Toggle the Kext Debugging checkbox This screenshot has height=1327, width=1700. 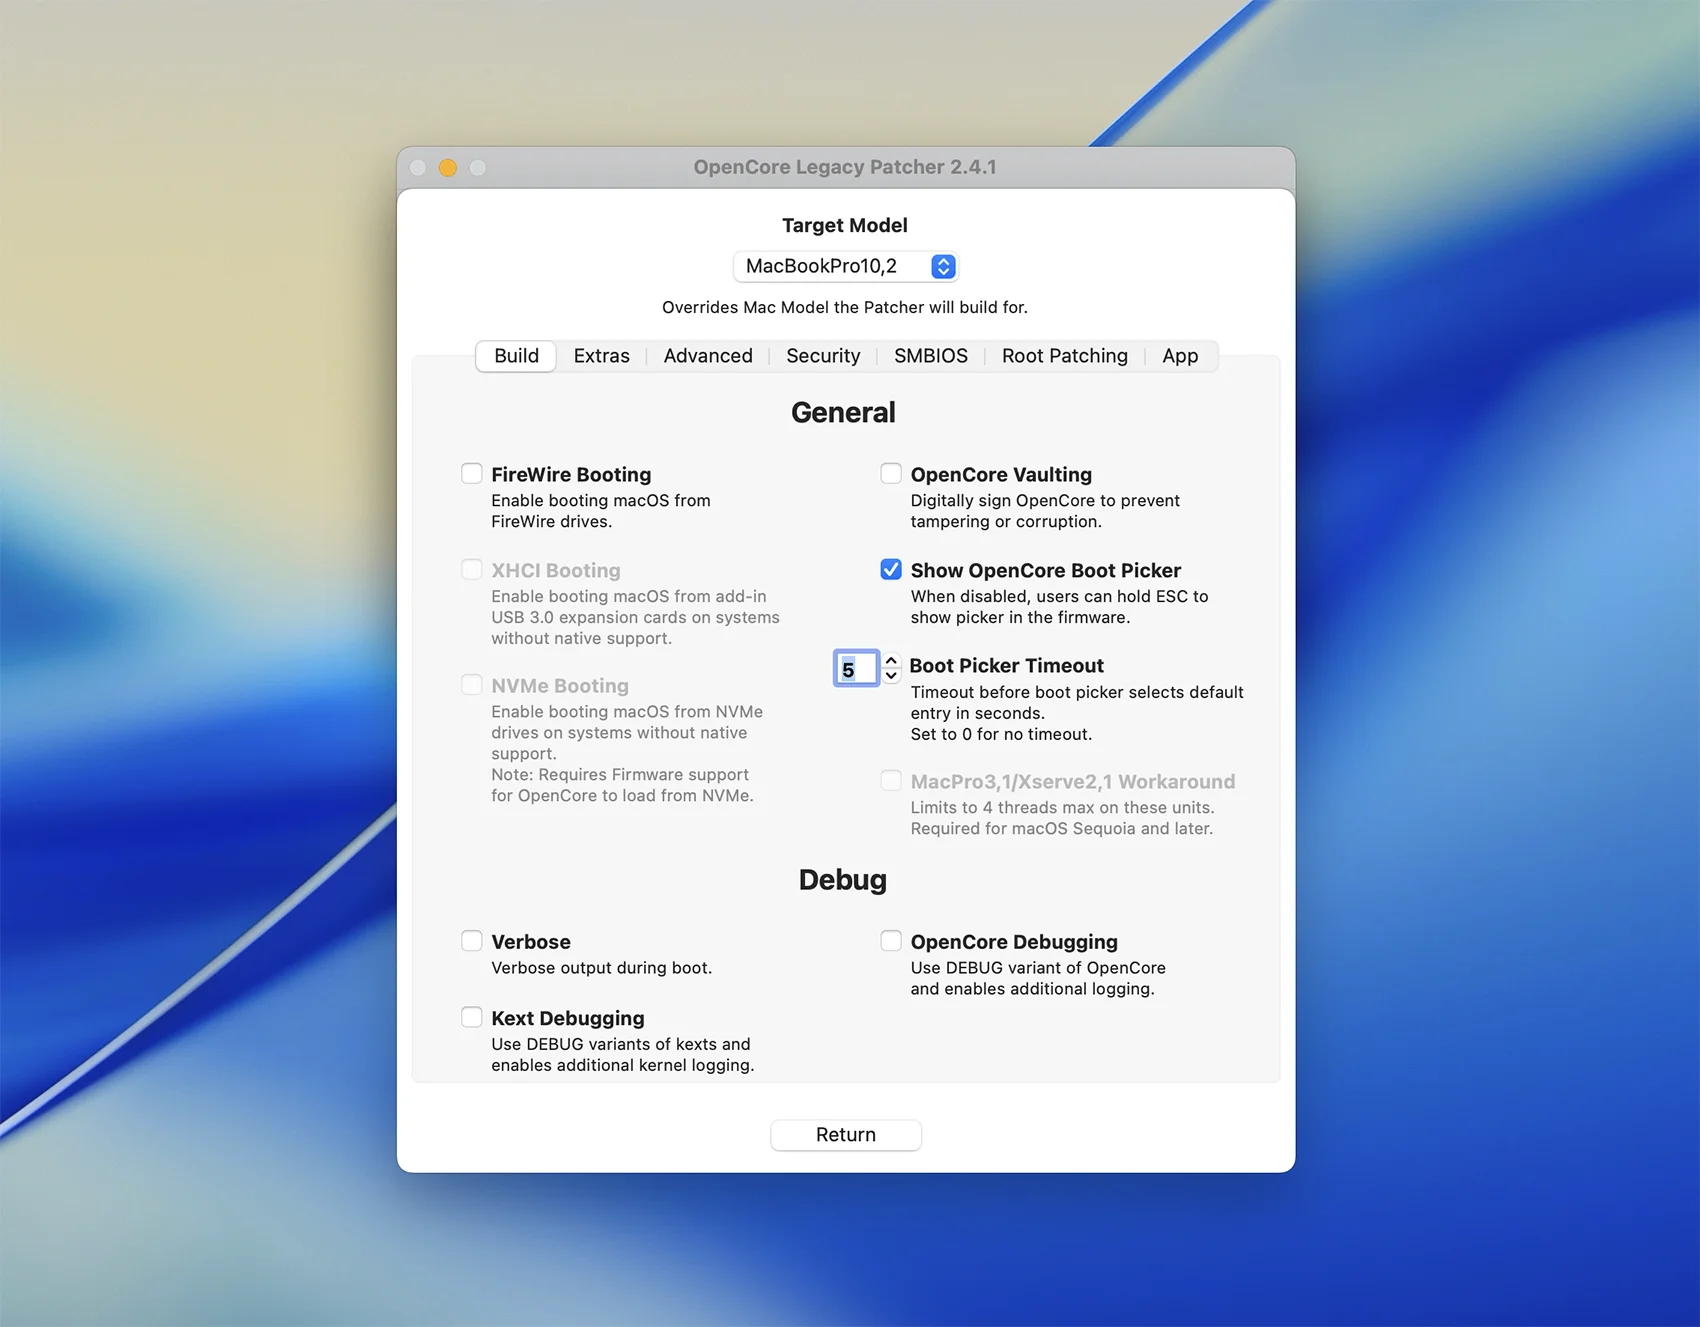(x=471, y=1017)
